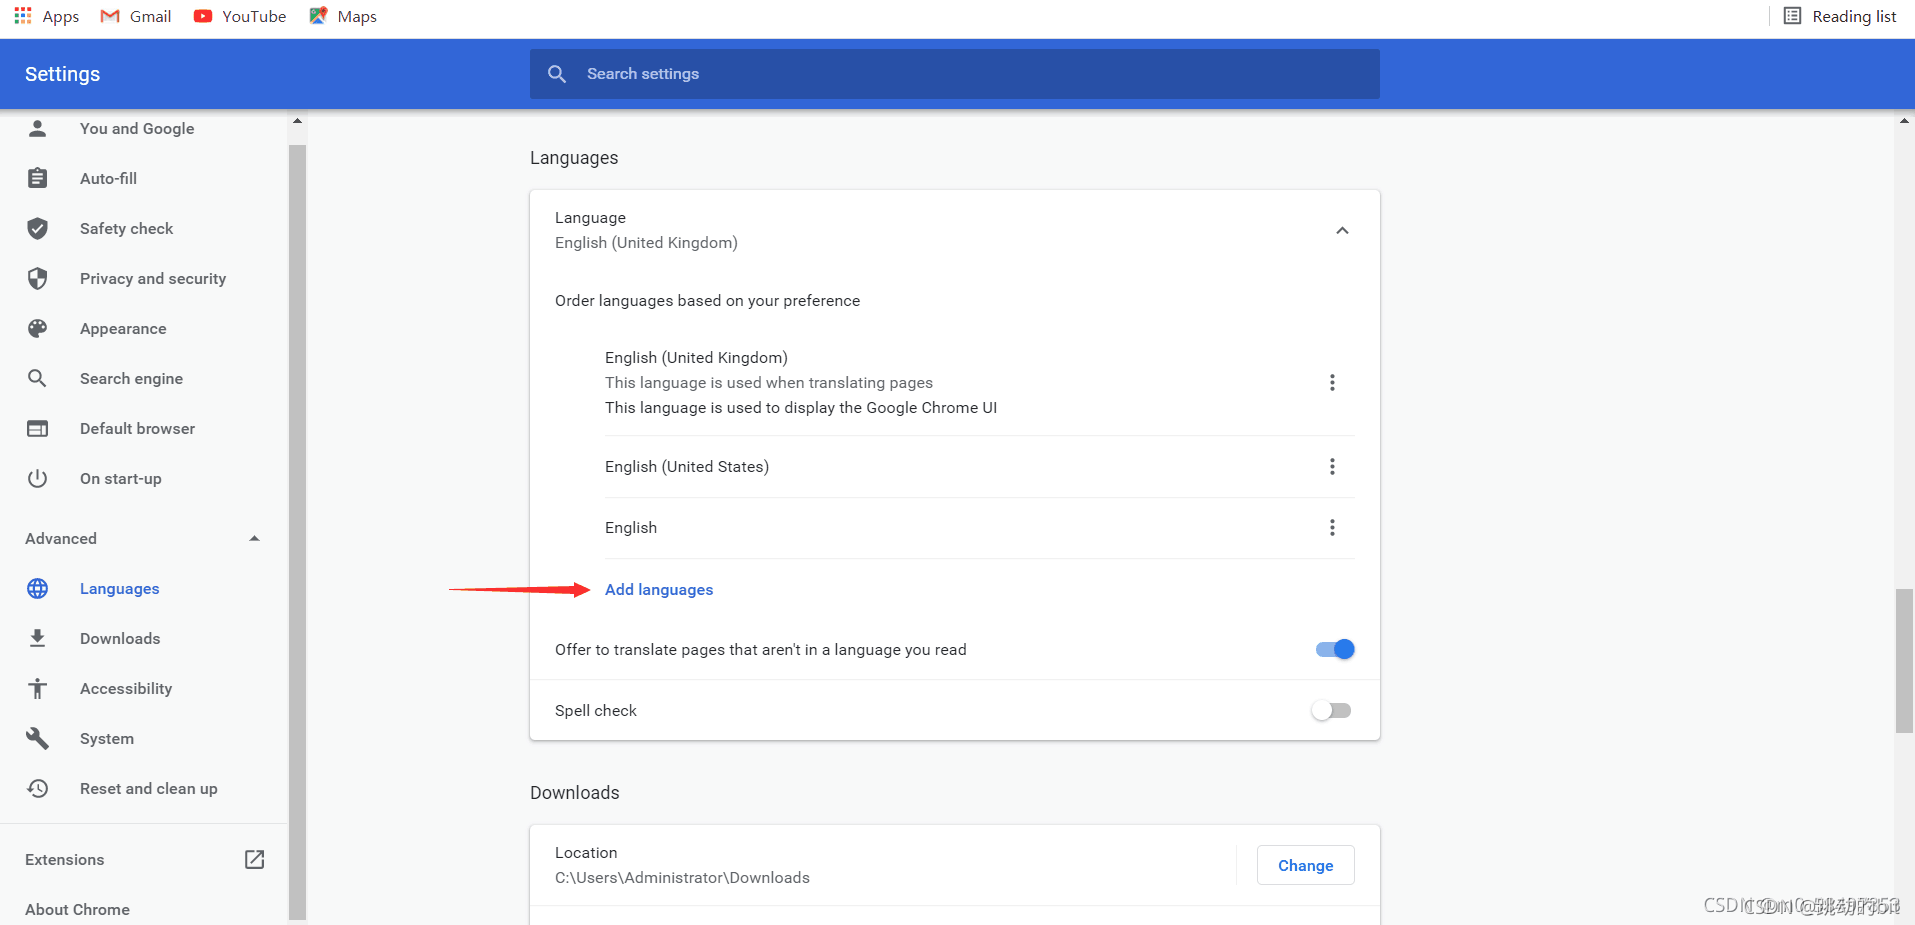Click the Appearance palette icon
The width and height of the screenshot is (1915, 925).
point(38,329)
